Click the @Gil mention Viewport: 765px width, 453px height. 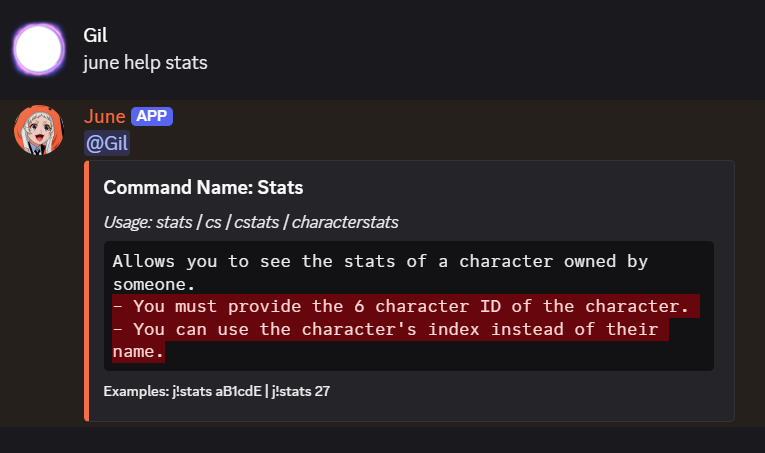click(107, 143)
